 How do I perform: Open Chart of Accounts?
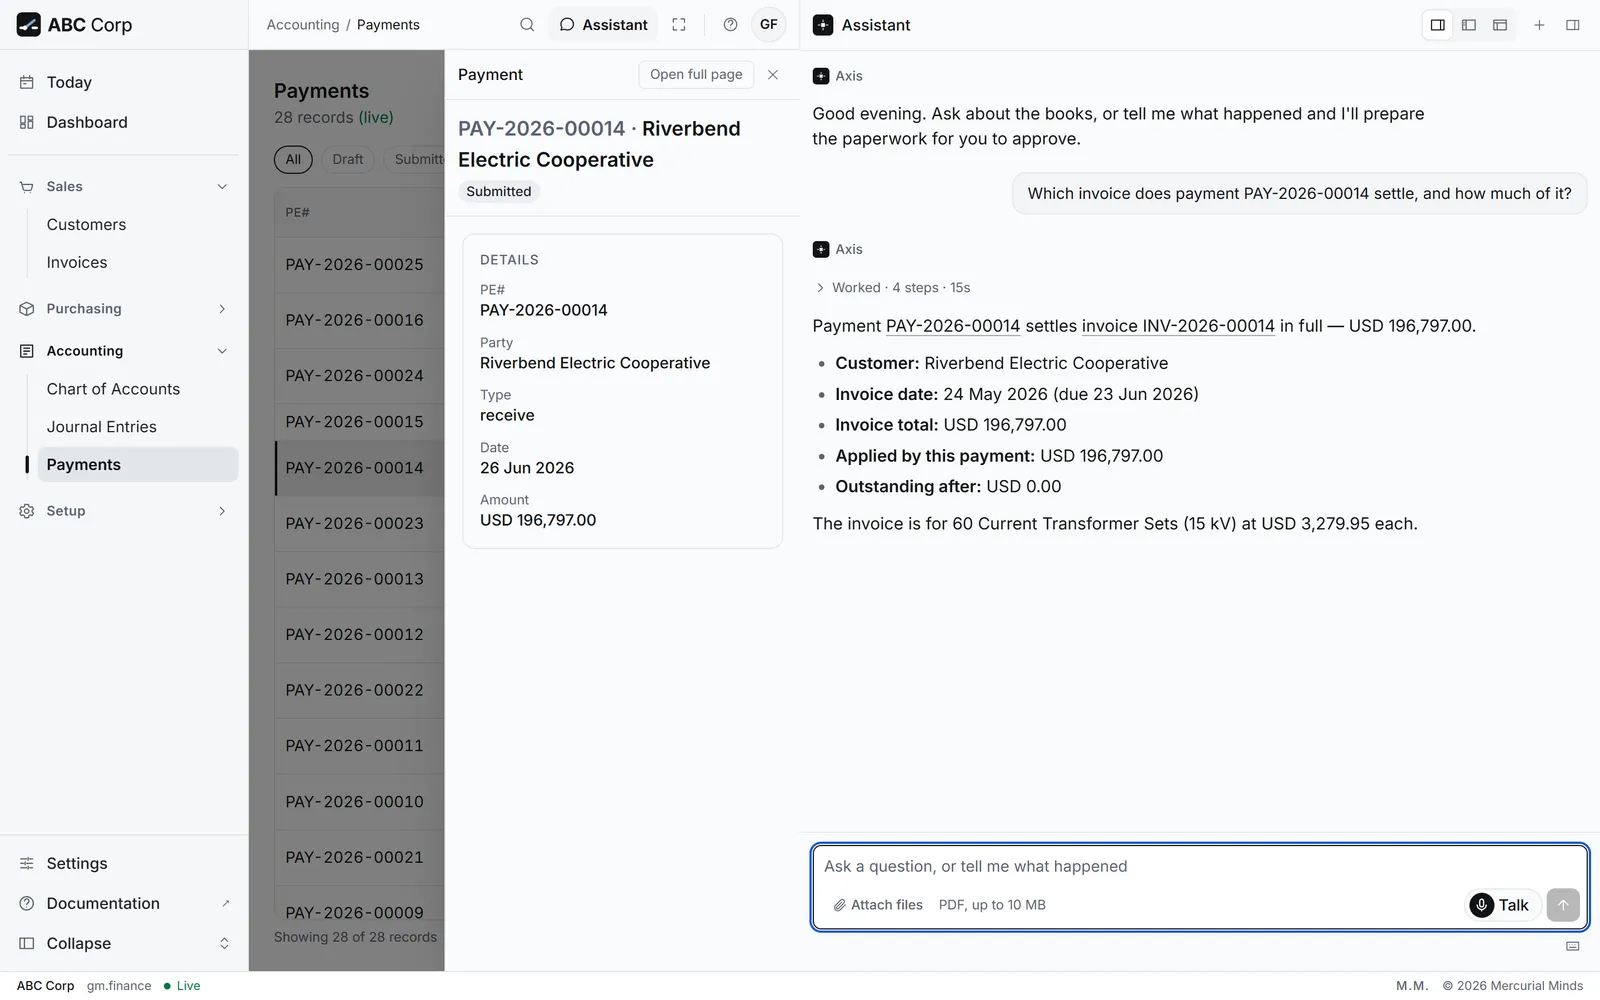tap(138, 389)
